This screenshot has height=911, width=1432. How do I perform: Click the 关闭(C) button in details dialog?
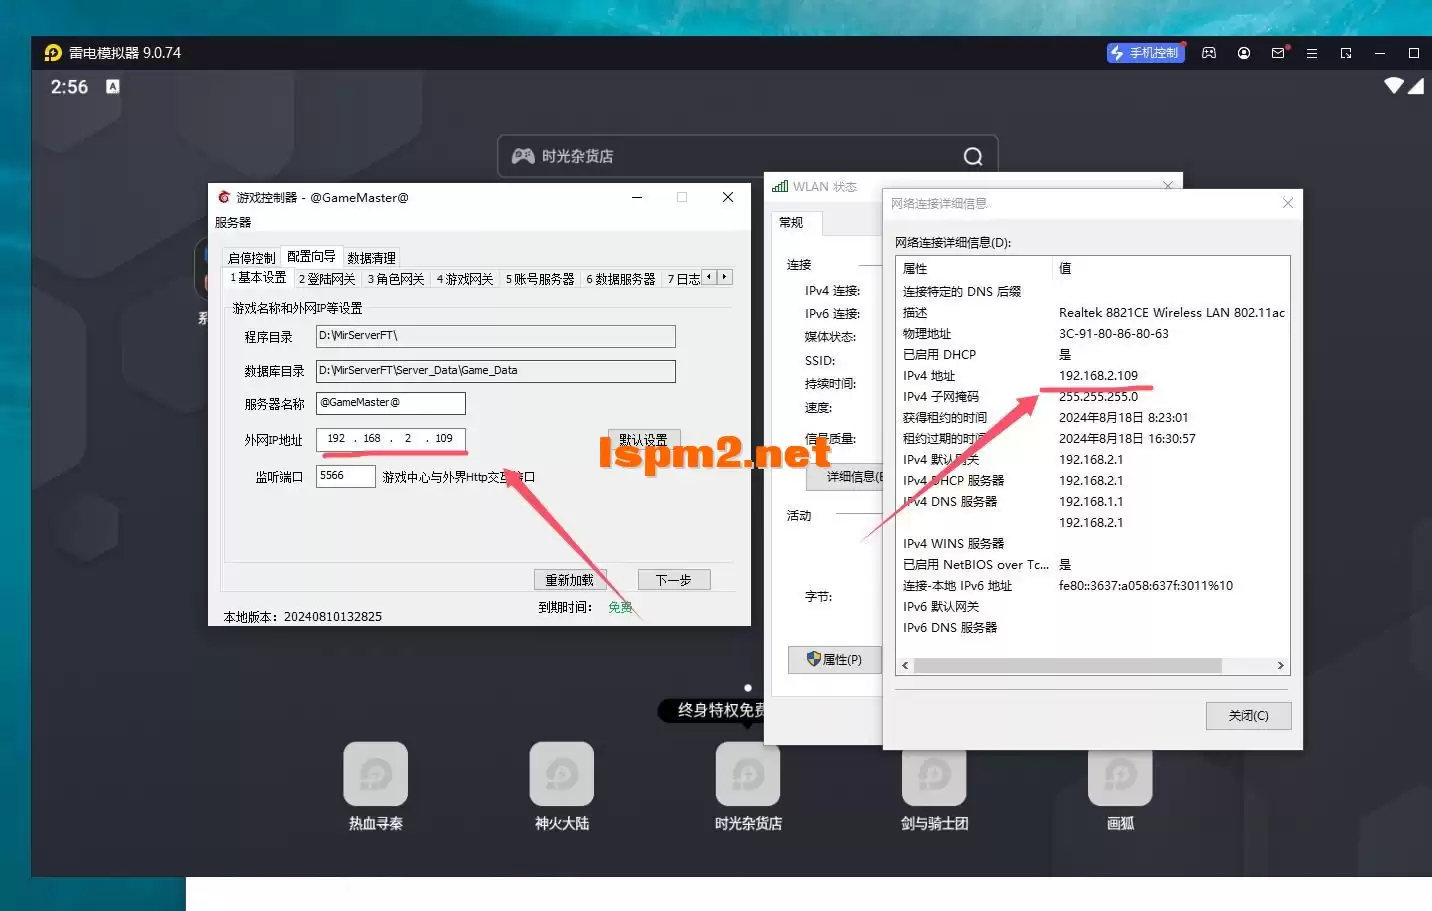coord(1248,716)
